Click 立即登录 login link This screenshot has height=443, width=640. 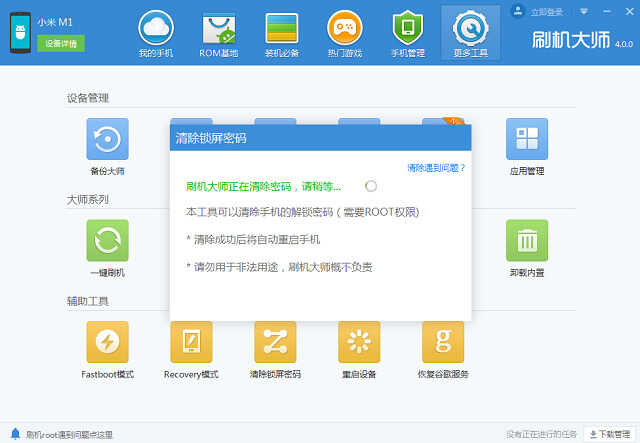pyautogui.click(x=547, y=12)
